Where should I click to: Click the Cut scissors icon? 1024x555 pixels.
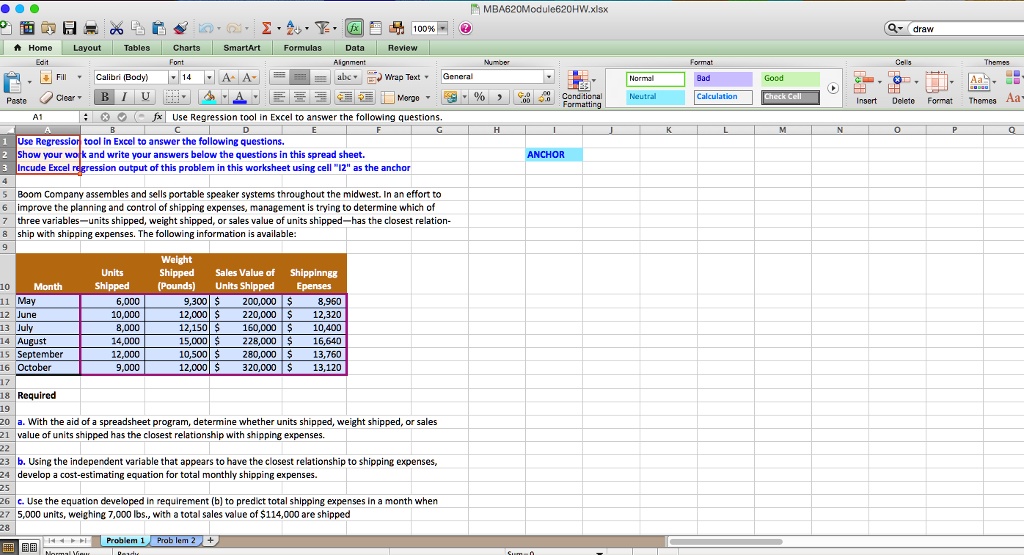click(x=116, y=28)
